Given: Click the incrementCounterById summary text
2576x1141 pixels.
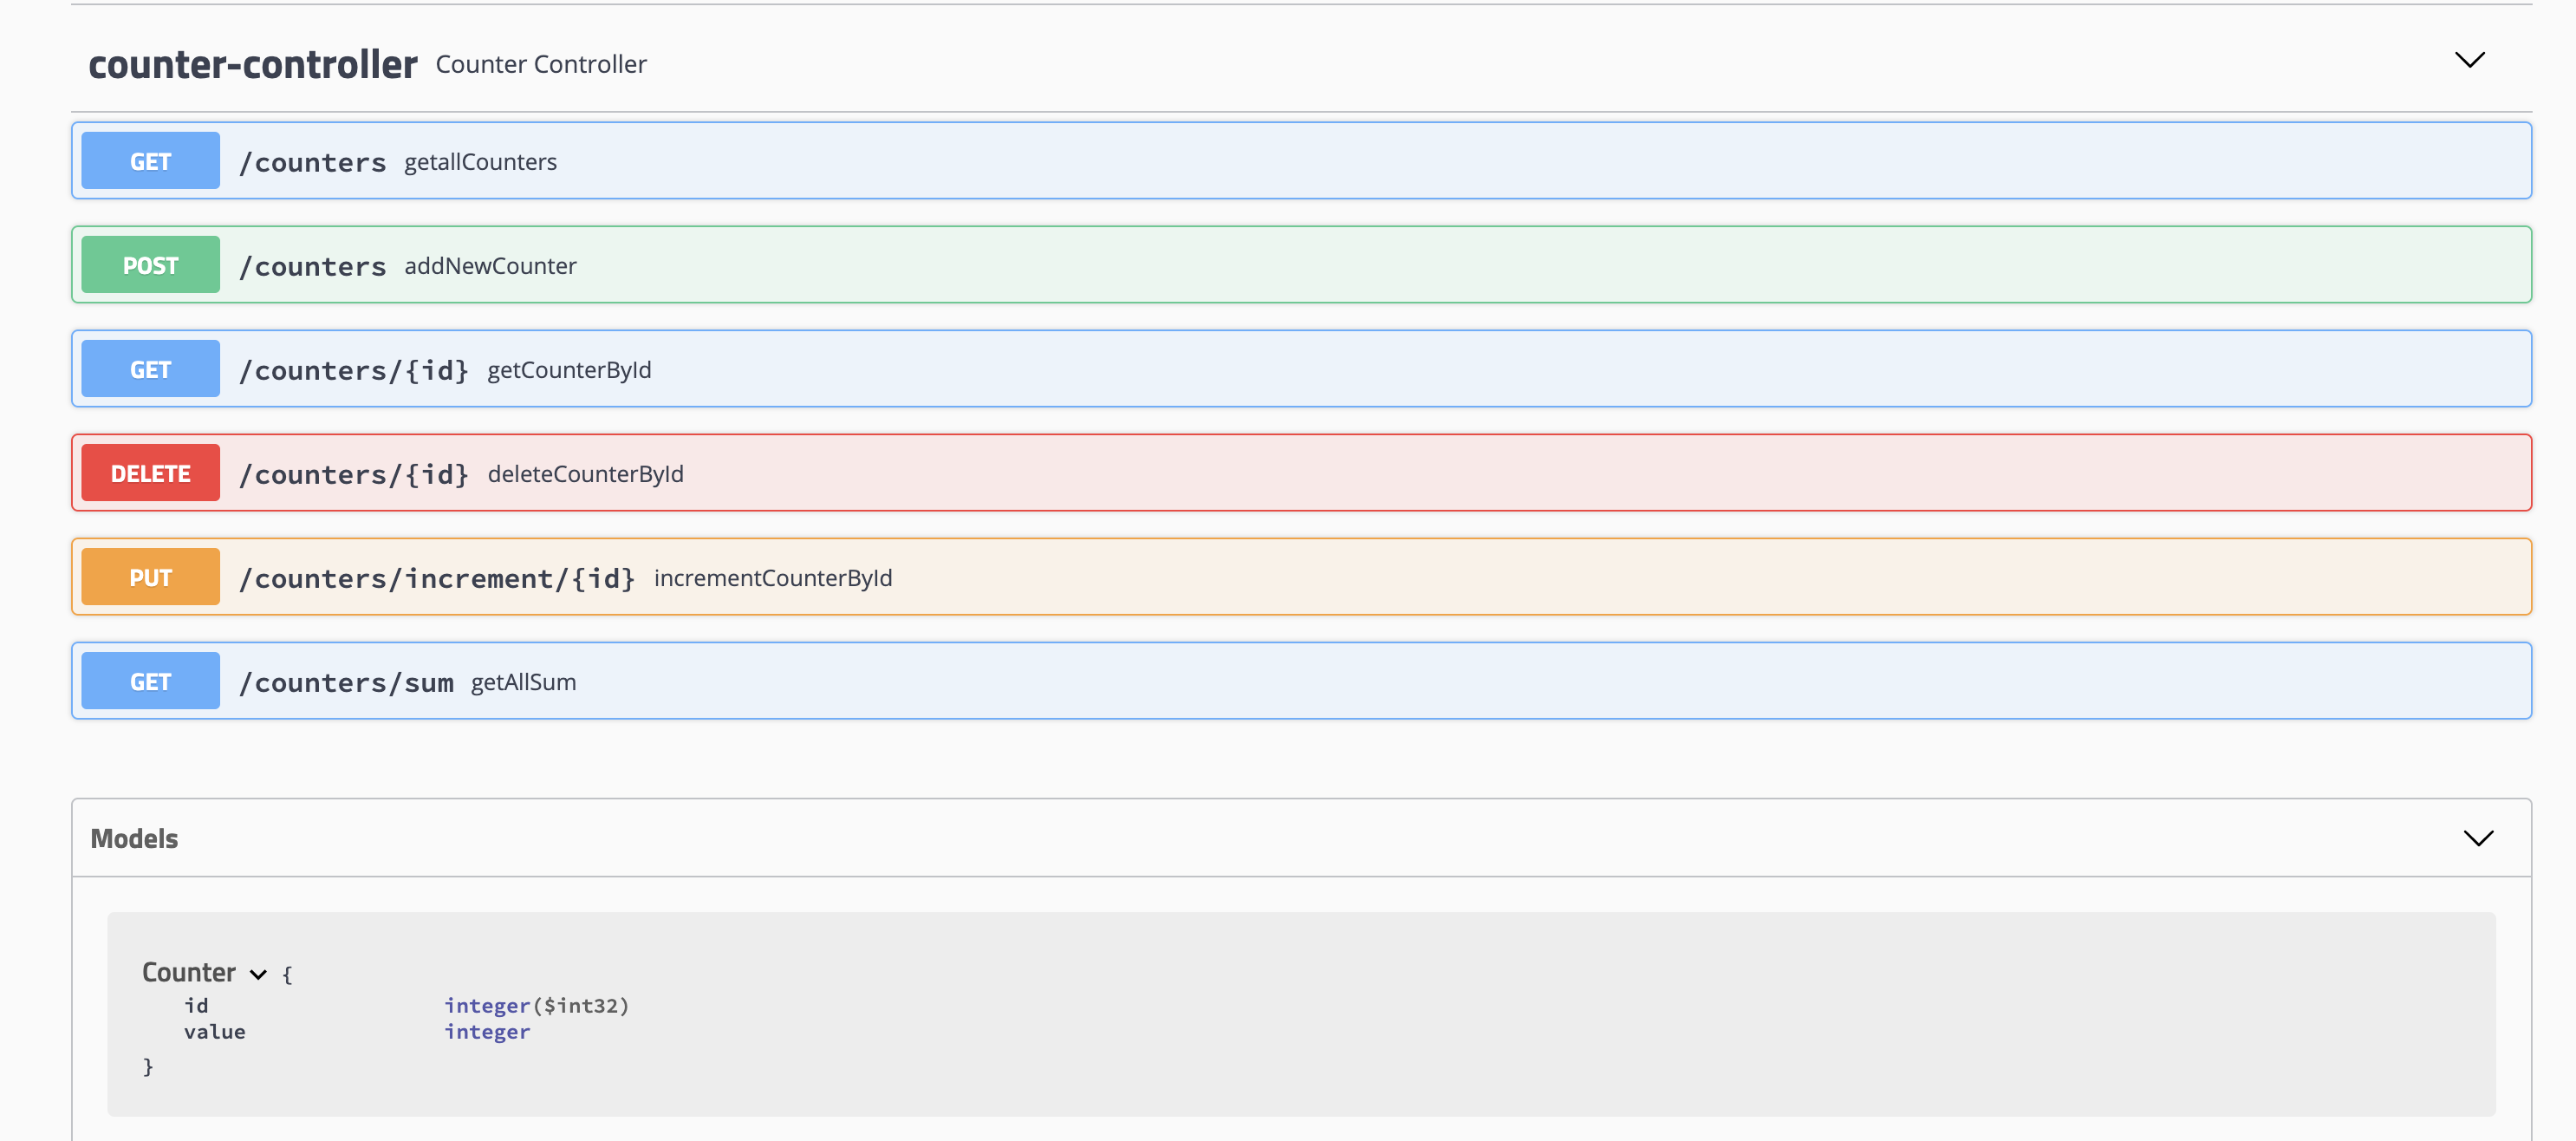Looking at the screenshot, I should 772,578.
